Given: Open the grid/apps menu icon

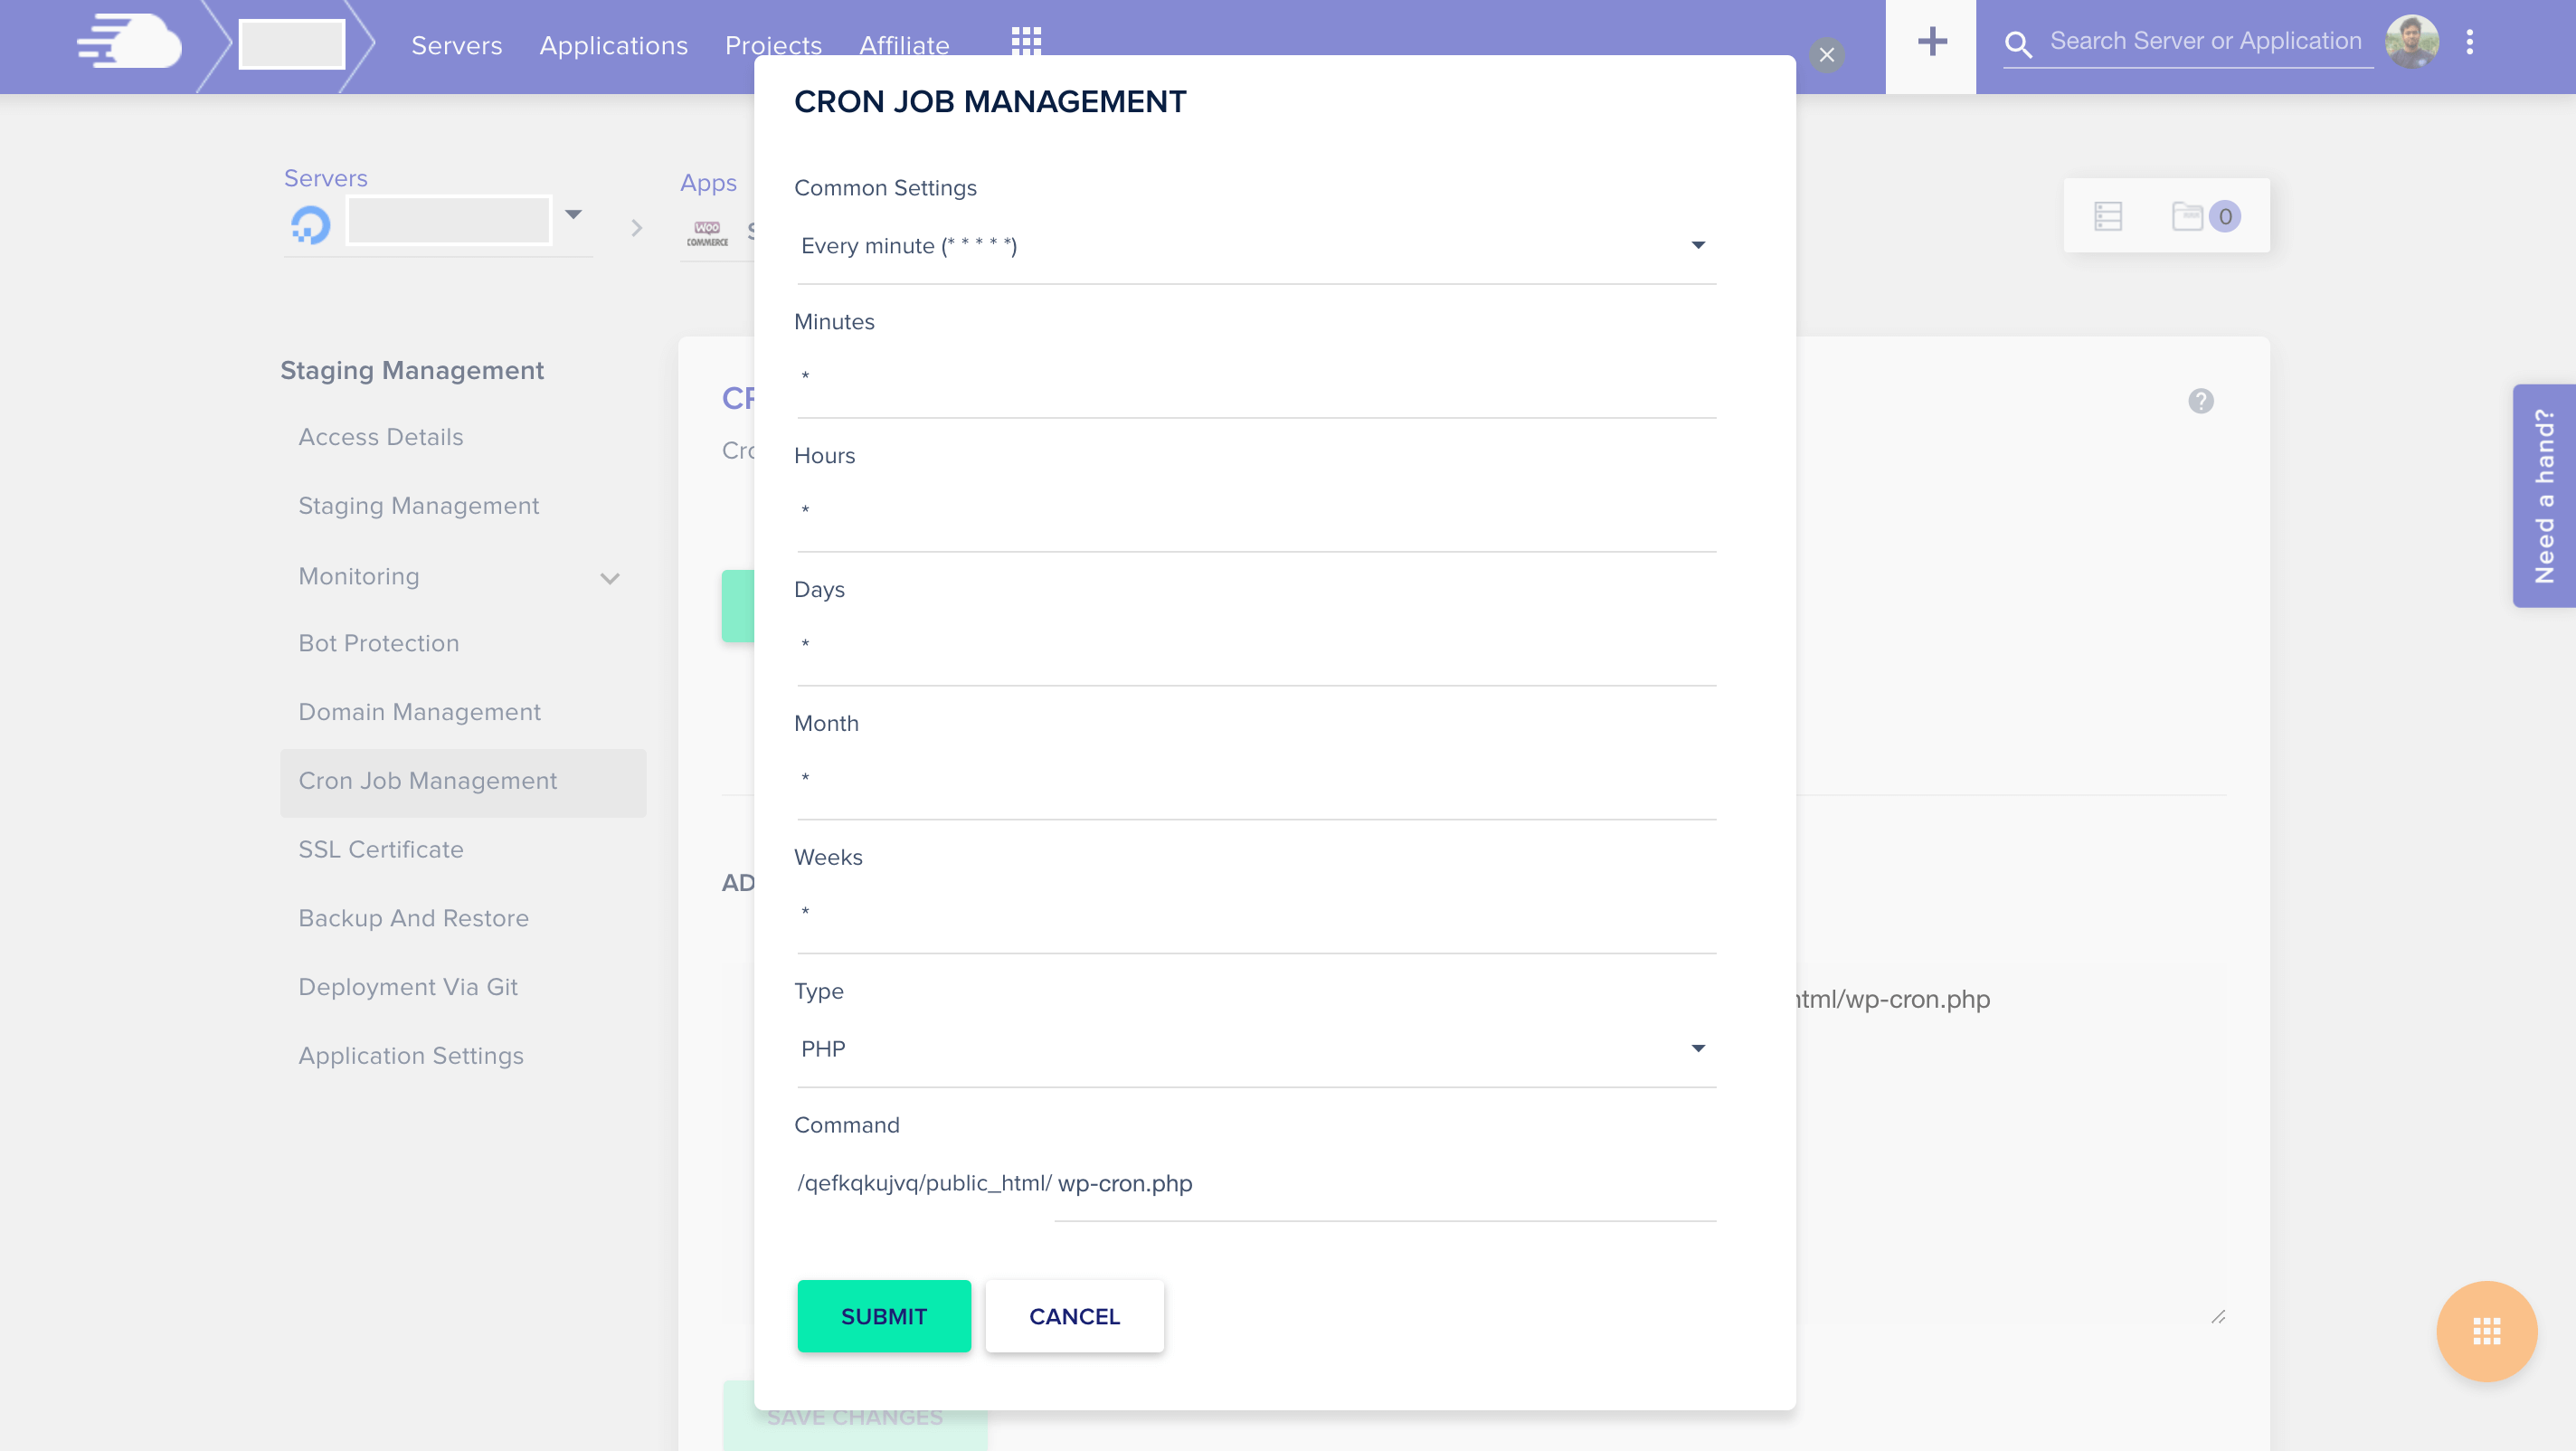Looking at the screenshot, I should tap(1027, 41).
